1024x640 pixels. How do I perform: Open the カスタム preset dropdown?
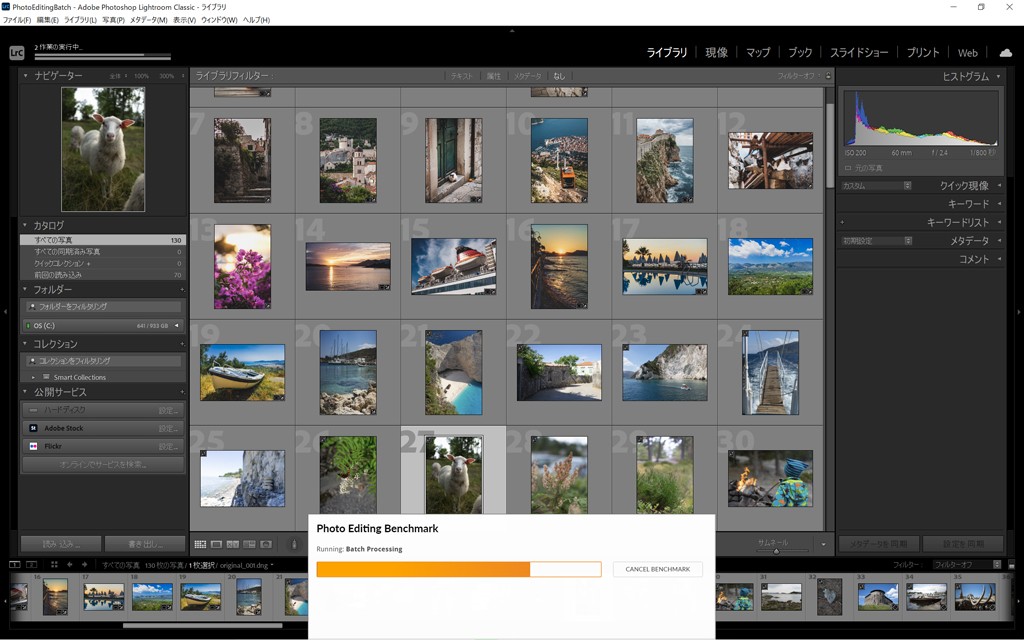[876, 186]
